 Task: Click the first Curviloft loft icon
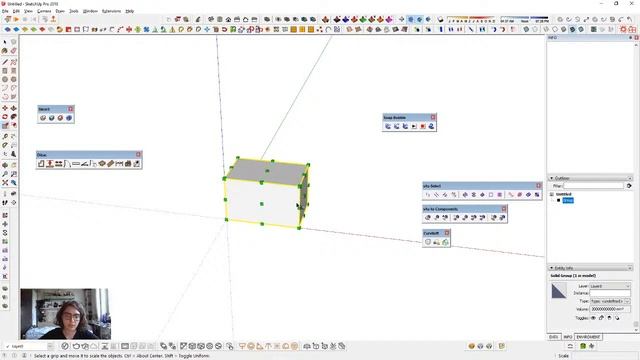pos(428,242)
